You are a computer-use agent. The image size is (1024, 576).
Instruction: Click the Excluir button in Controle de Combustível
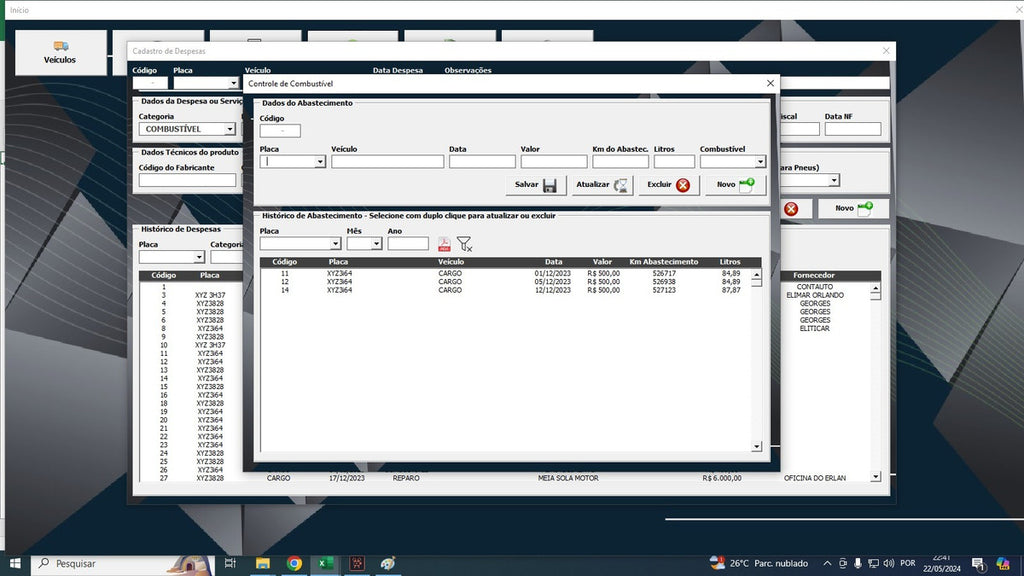point(669,185)
